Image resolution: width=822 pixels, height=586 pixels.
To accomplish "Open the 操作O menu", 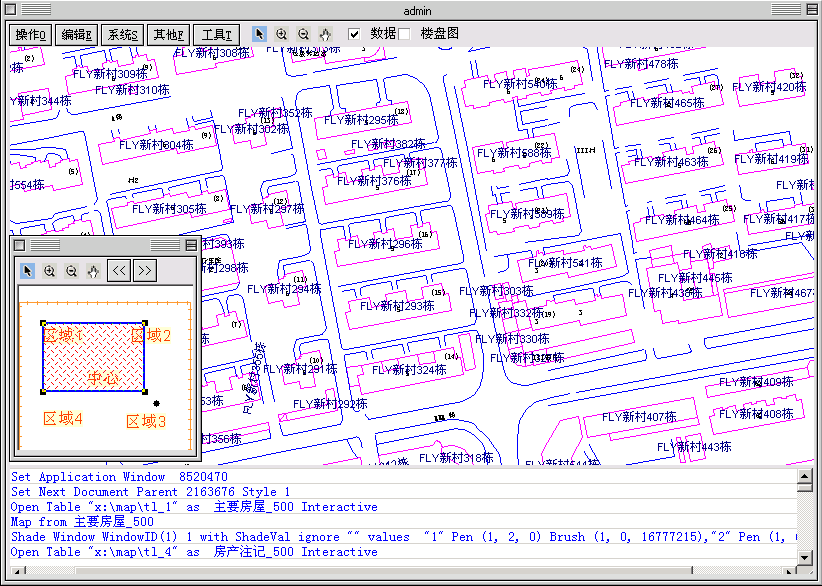I will (x=30, y=35).
